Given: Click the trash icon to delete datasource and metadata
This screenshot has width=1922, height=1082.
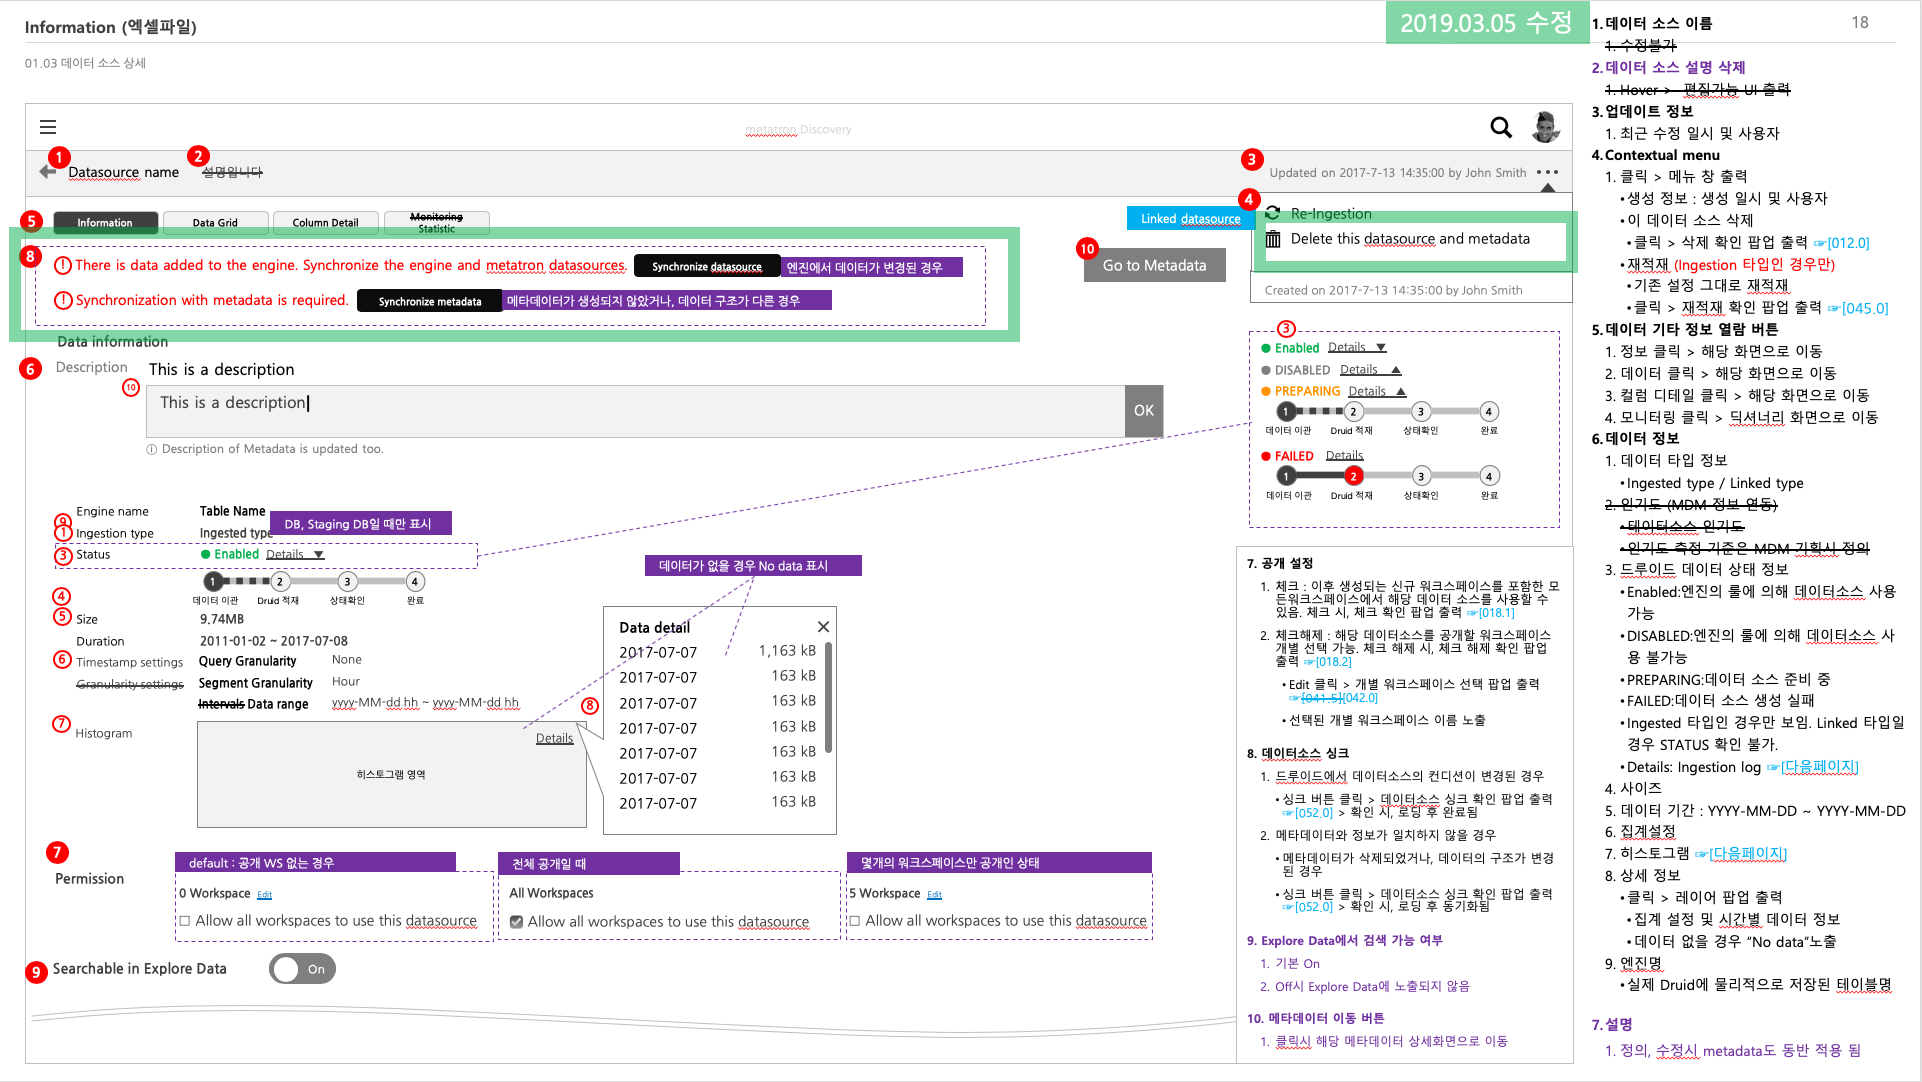Looking at the screenshot, I should point(1272,239).
